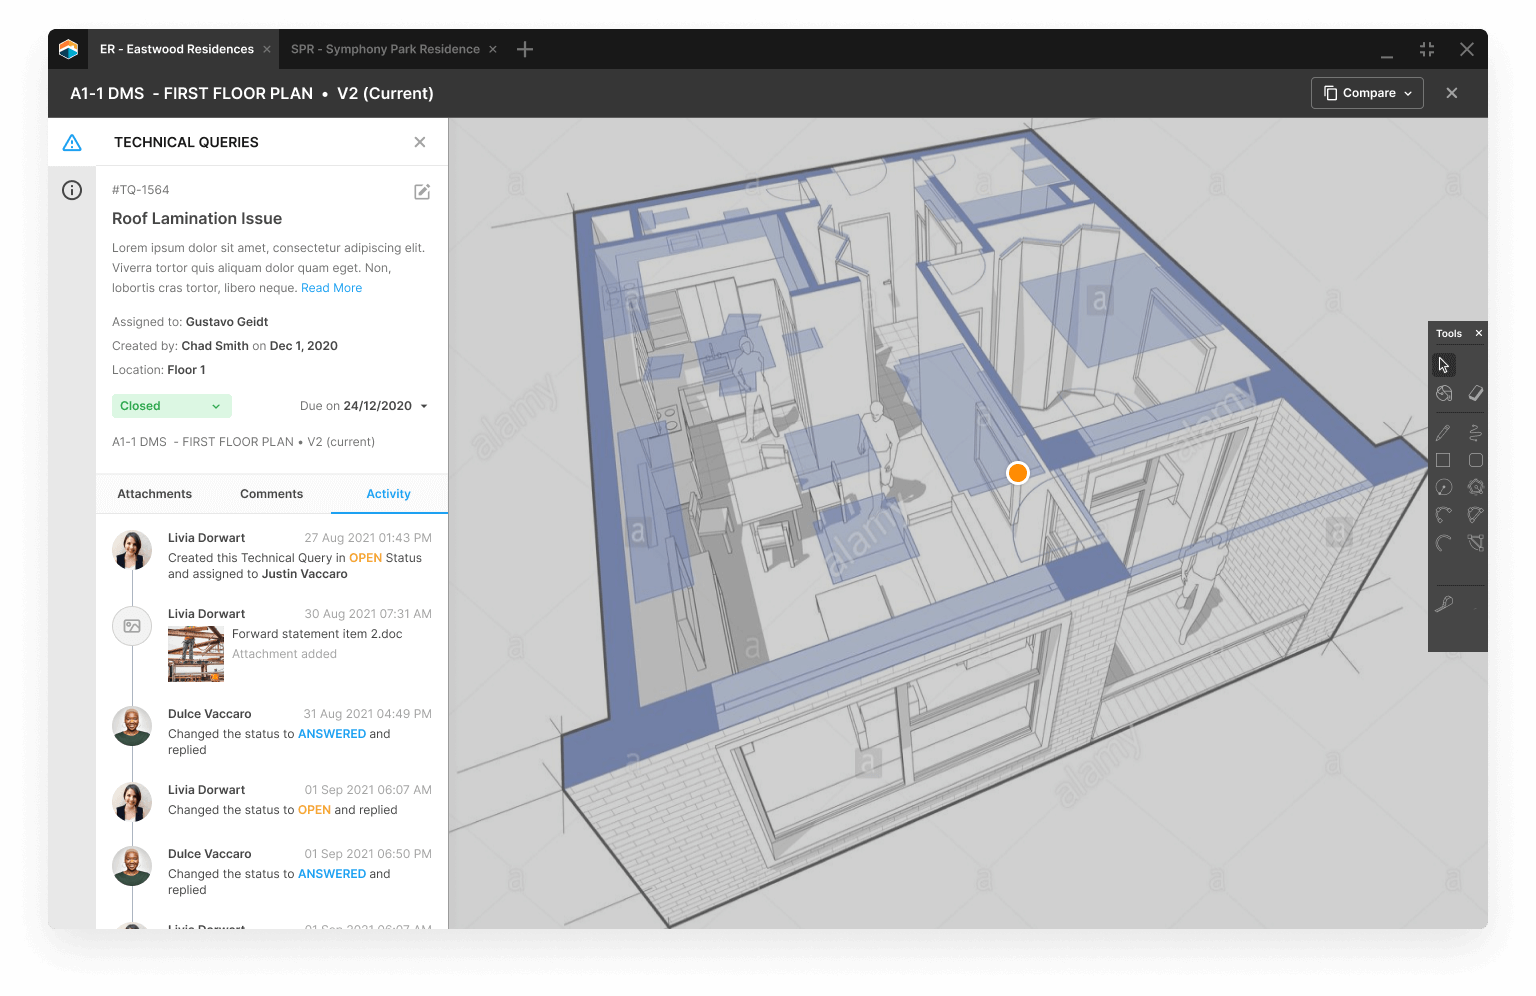Open the Forward statement attachment thumbnail
The image size is (1536, 996).
pyautogui.click(x=196, y=654)
